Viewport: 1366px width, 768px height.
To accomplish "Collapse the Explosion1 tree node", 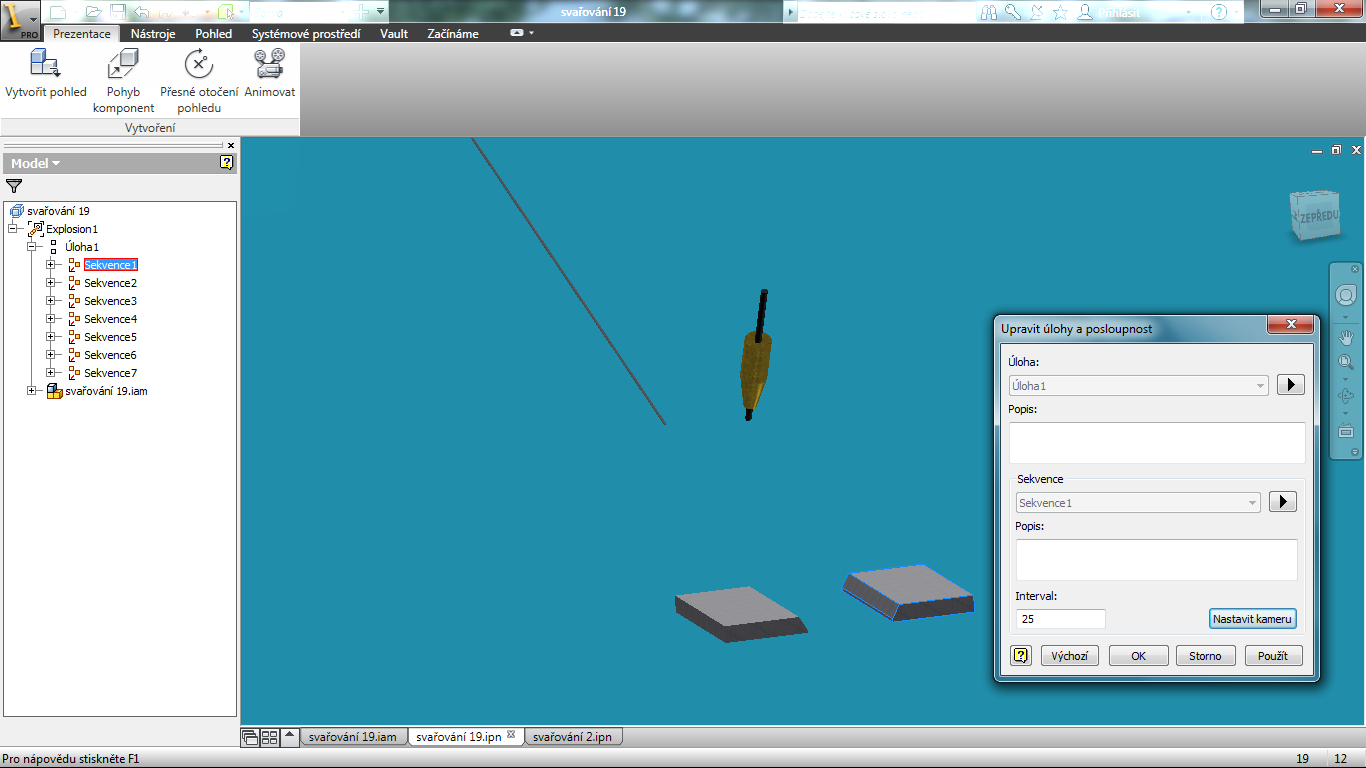I will [13, 229].
